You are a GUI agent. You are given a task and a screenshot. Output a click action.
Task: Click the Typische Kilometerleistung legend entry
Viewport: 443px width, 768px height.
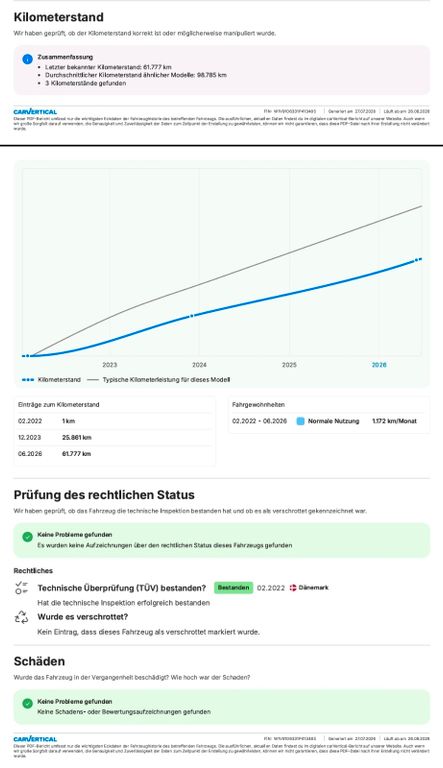click(158, 380)
